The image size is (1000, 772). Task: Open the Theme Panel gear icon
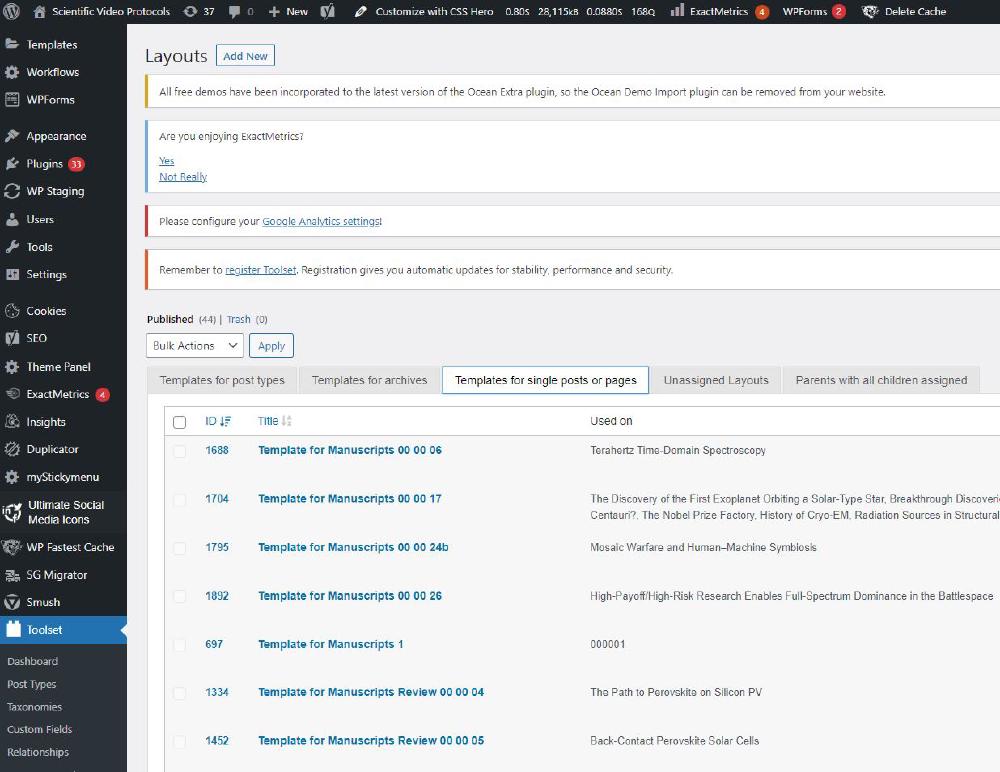coord(12,367)
